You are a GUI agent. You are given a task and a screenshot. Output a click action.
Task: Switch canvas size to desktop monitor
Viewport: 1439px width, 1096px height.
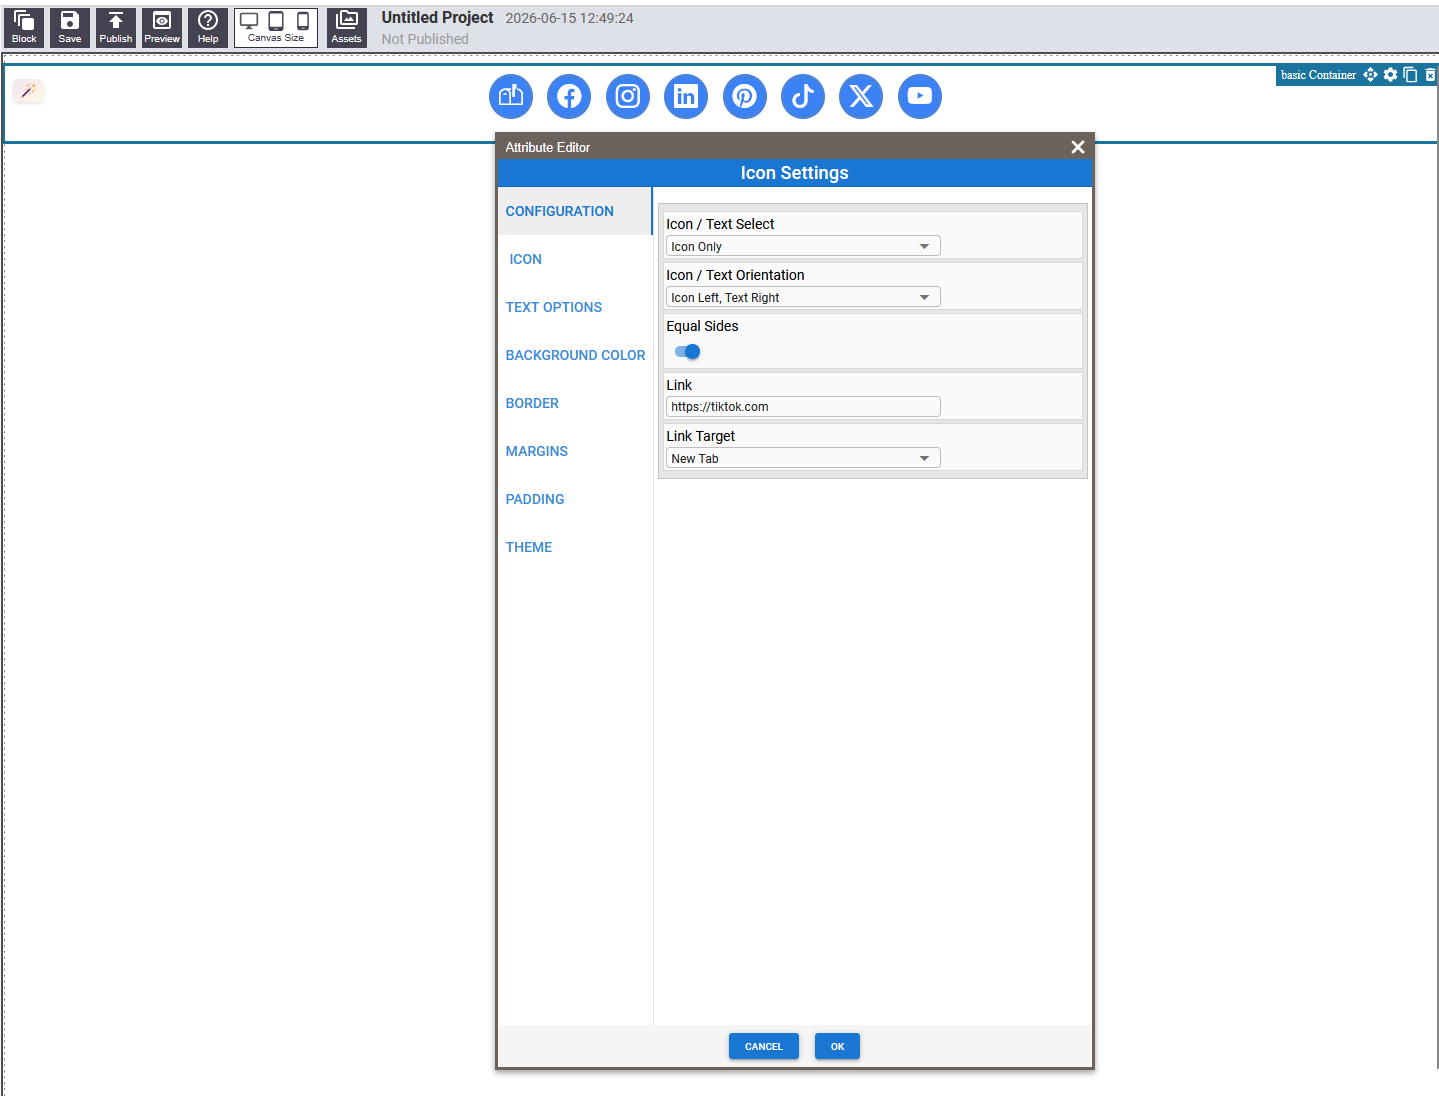pyautogui.click(x=249, y=21)
